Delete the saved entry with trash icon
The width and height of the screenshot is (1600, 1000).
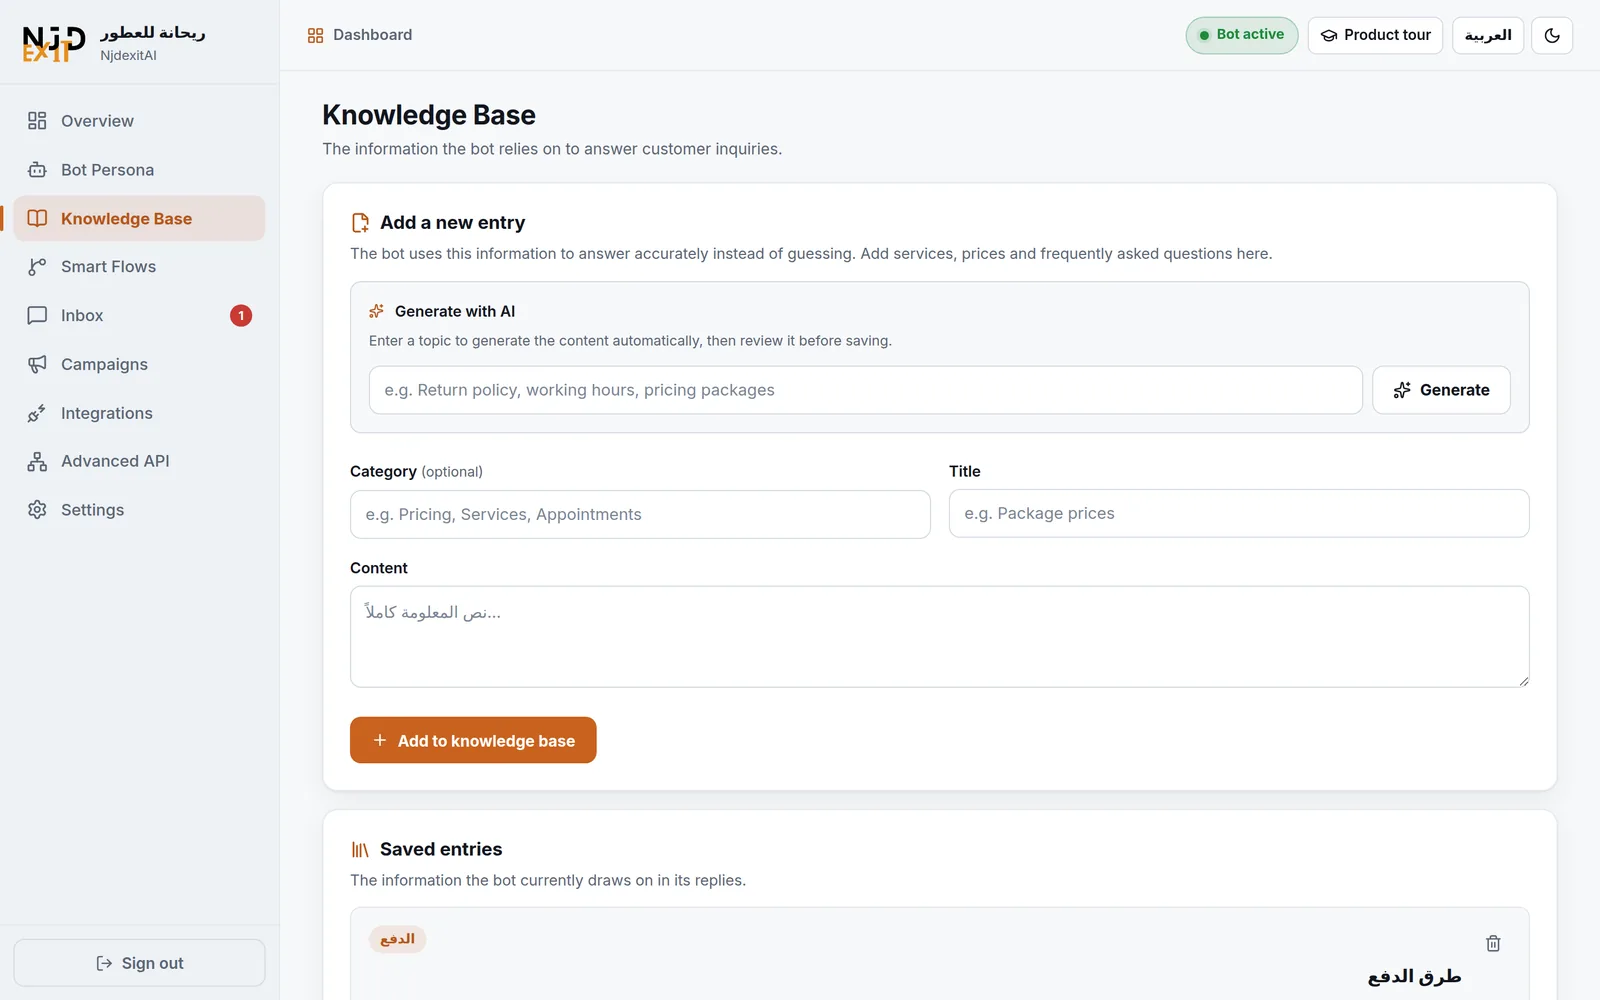pyautogui.click(x=1493, y=943)
